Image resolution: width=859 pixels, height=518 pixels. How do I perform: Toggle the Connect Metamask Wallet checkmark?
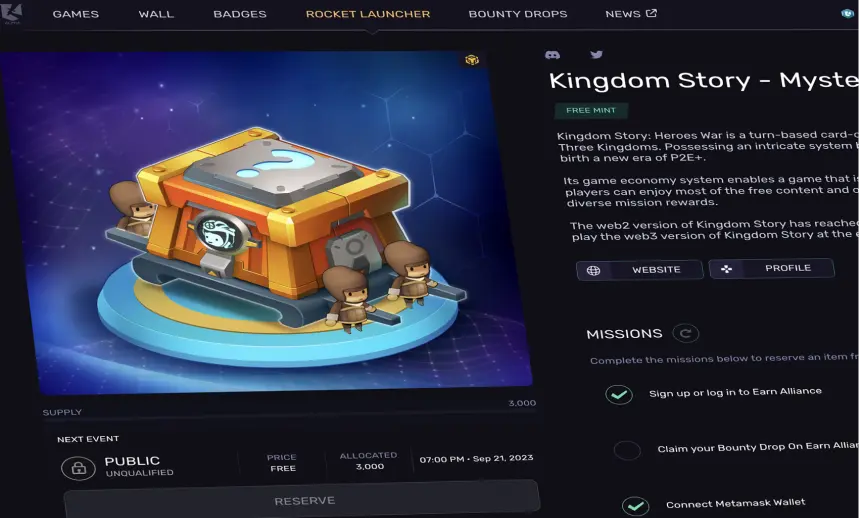(635, 507)
